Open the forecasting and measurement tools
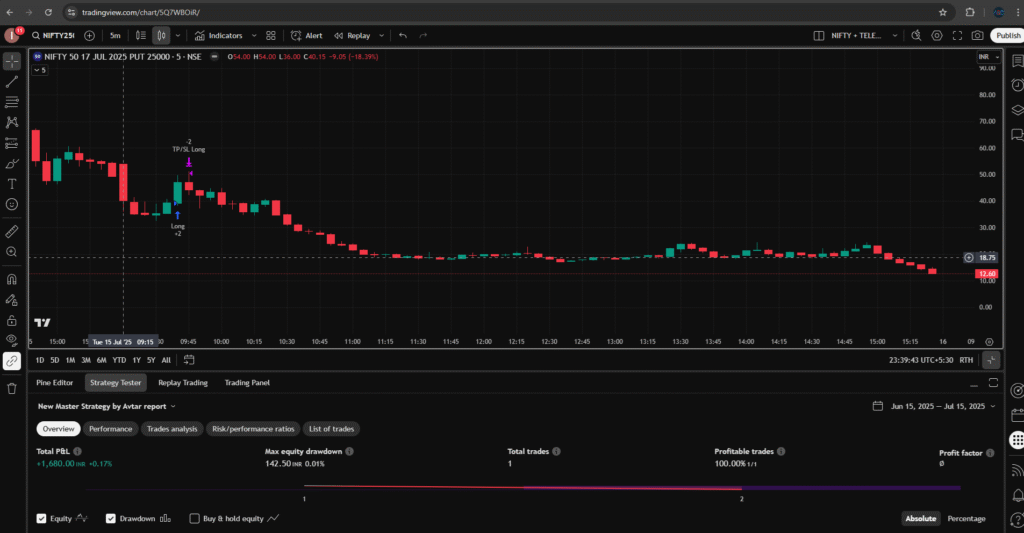 [x=12, y=143]
